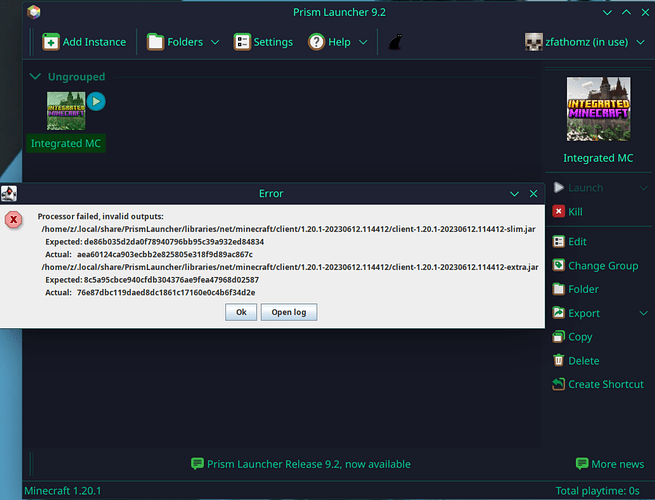The width and height of the screenshot is (655, 500).
Task: Click the black cat icon
Action: point(395,42)
